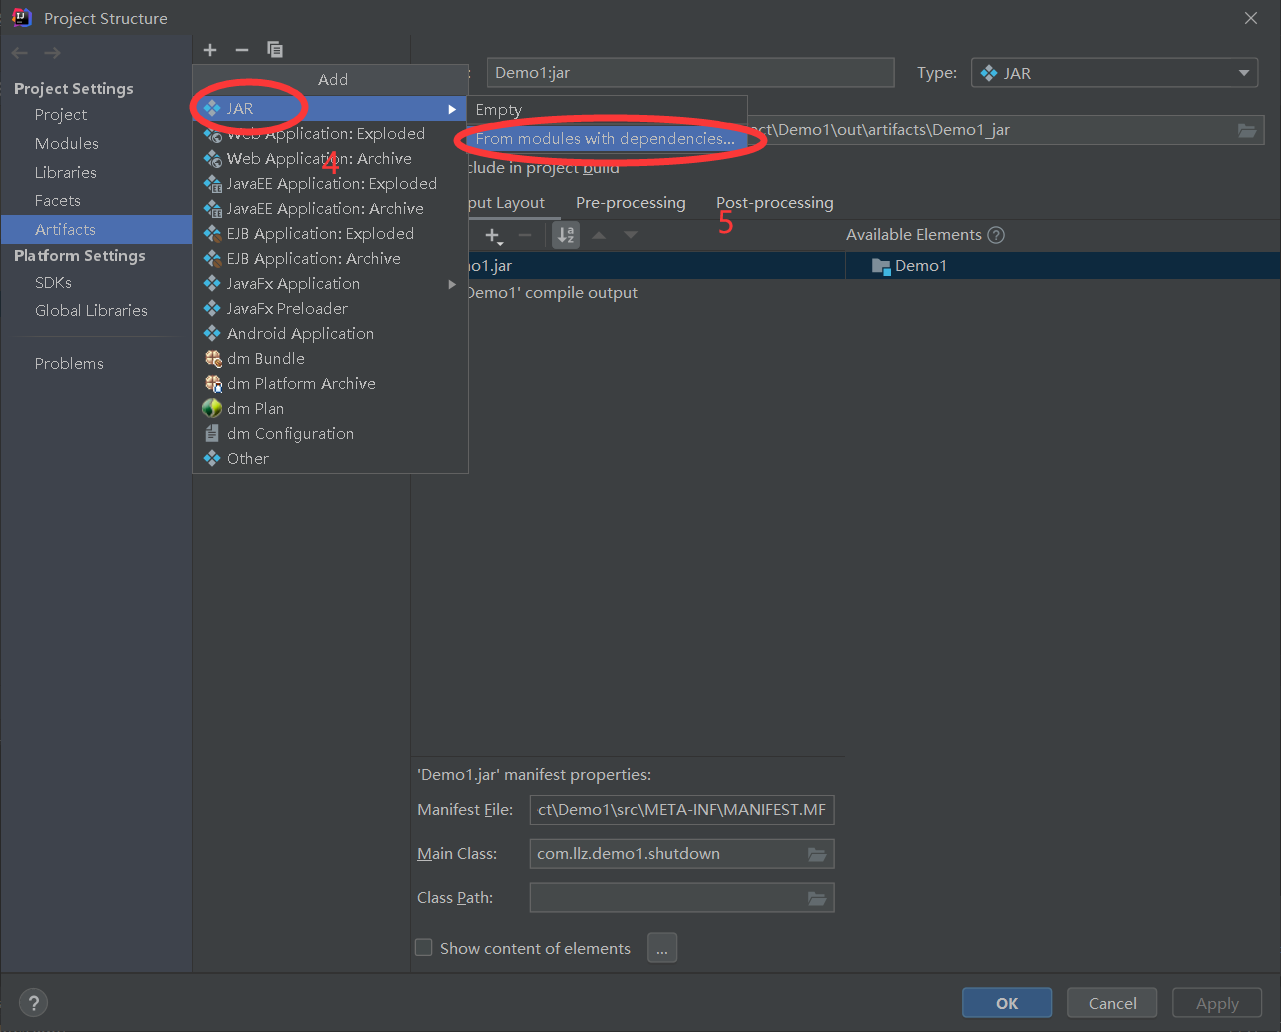Close the Project Structure dialog
Viewport: 1281px width, 1032px height.
pyautogui.click(x=1251, y=18)
